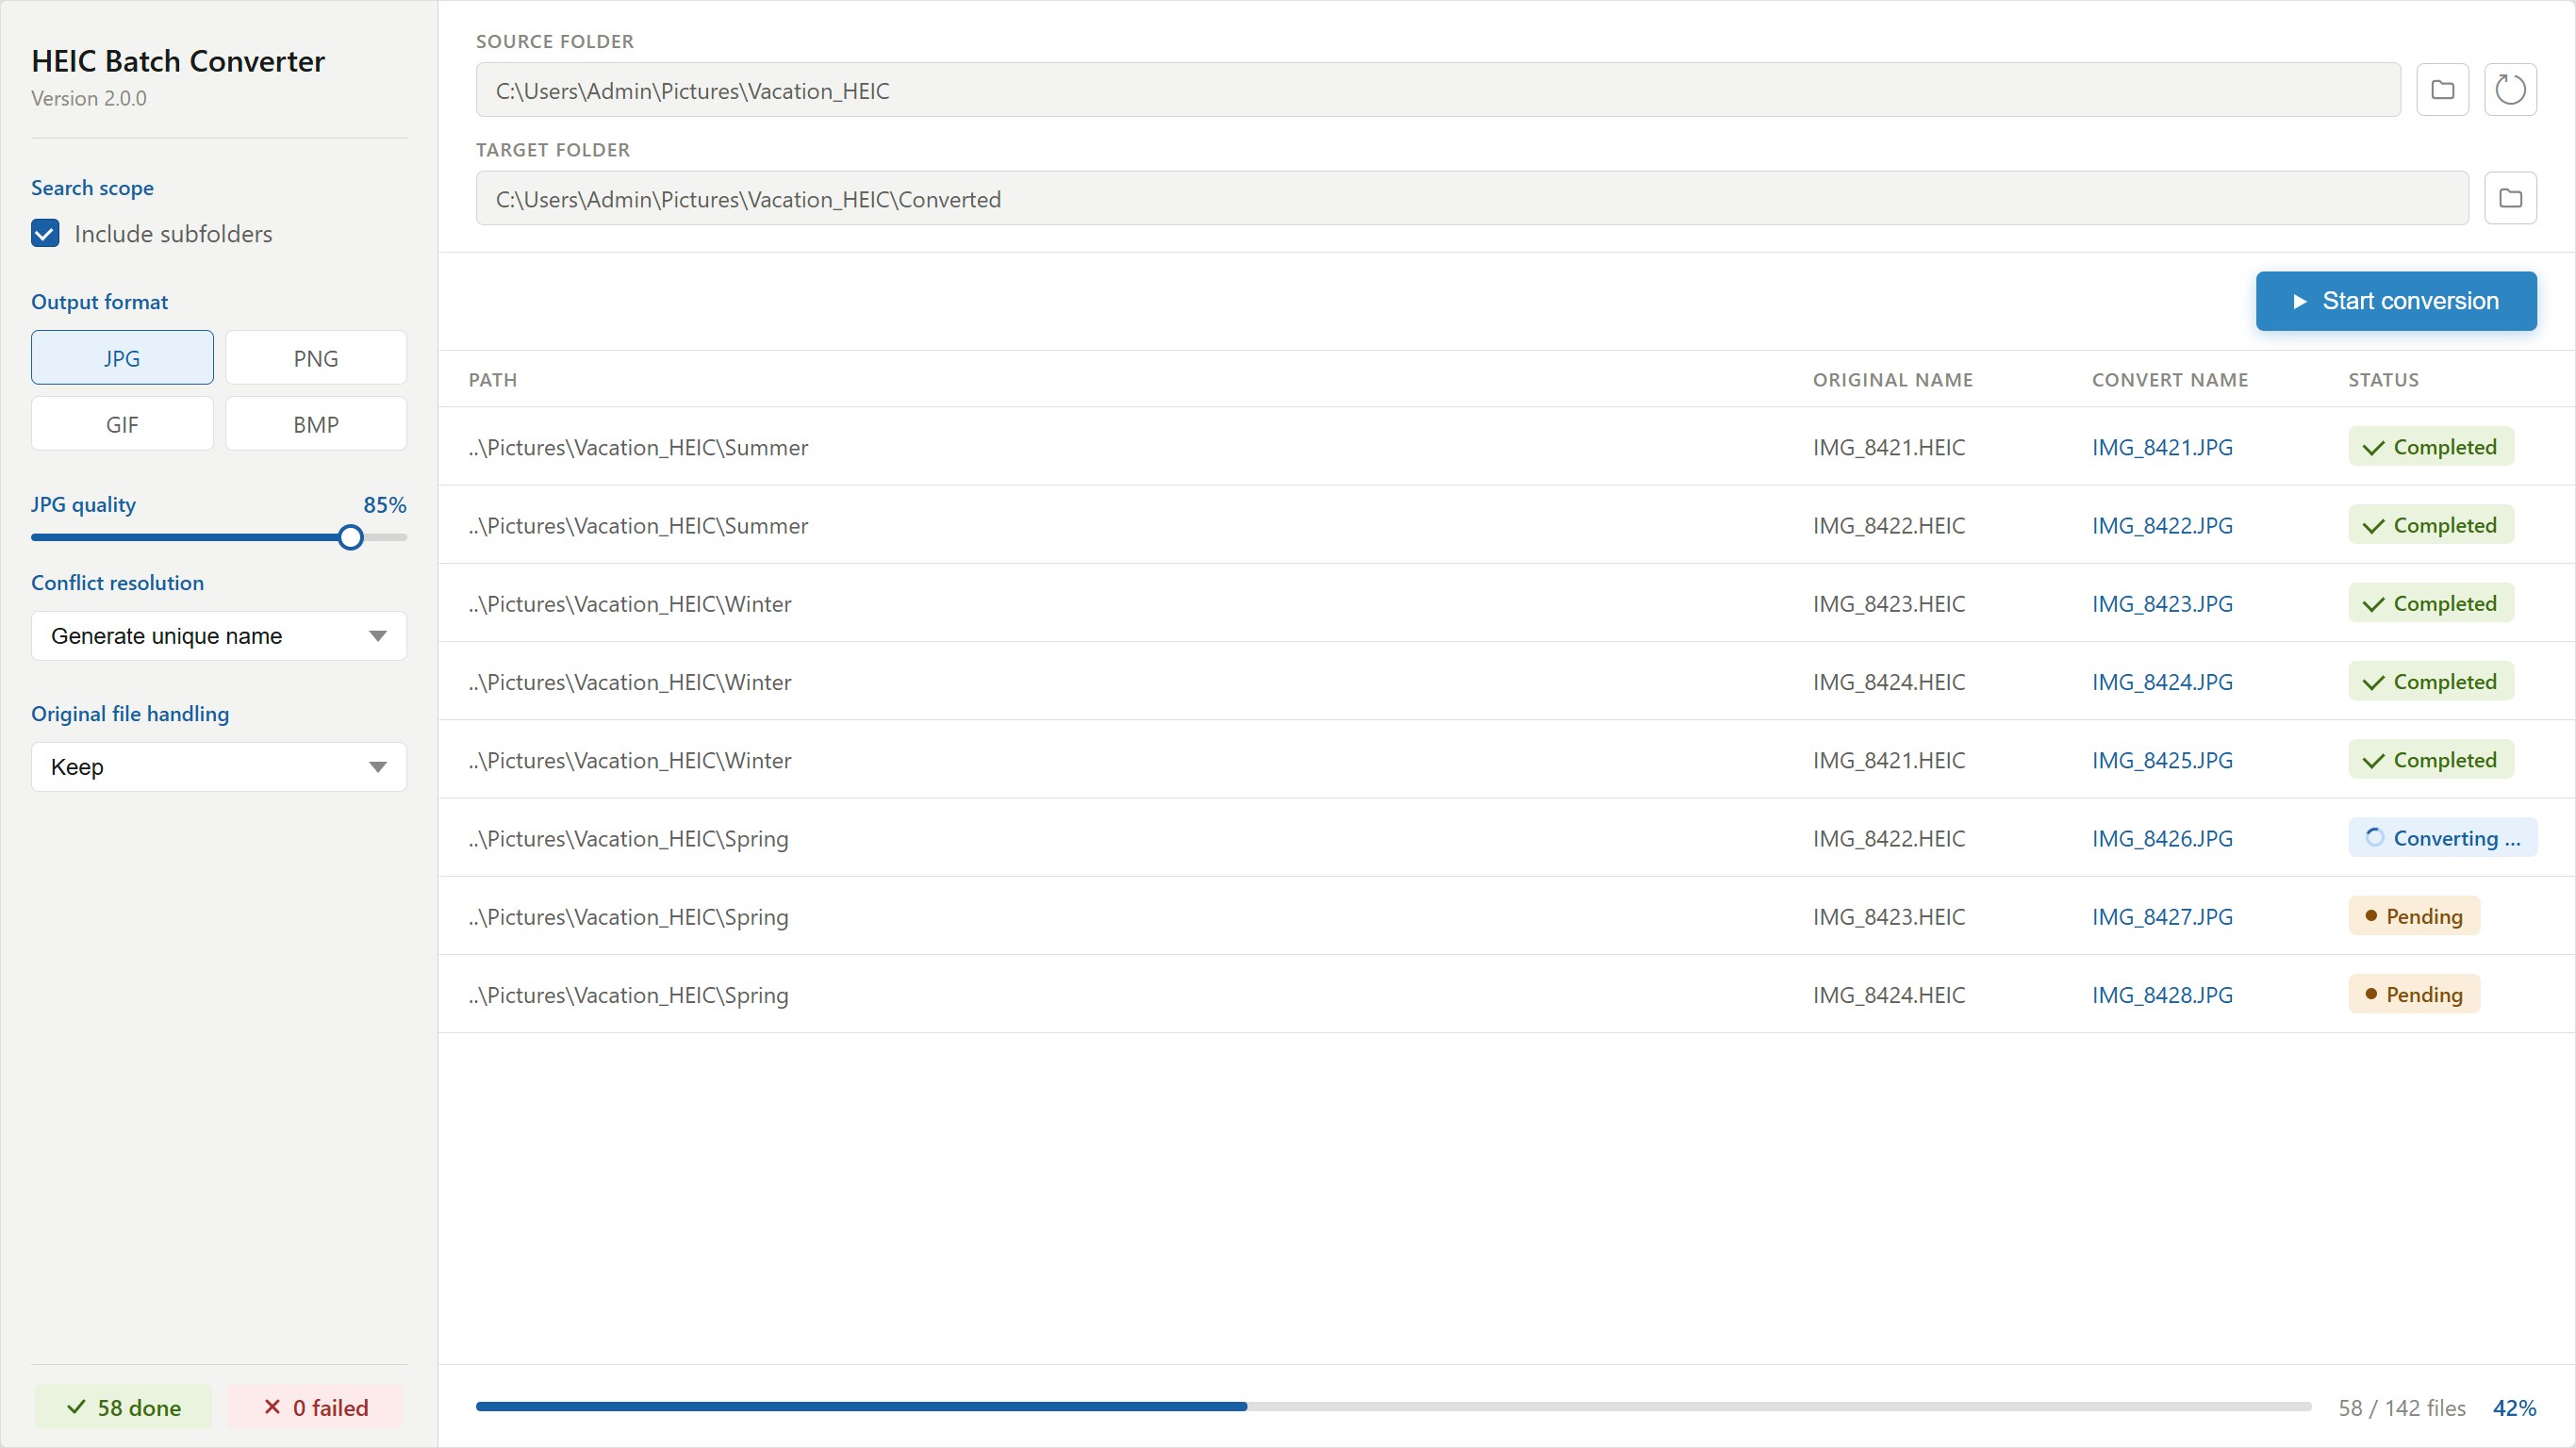Click the Converting status badge for IMG_8426.JPG

click(x=2442, y=838)
